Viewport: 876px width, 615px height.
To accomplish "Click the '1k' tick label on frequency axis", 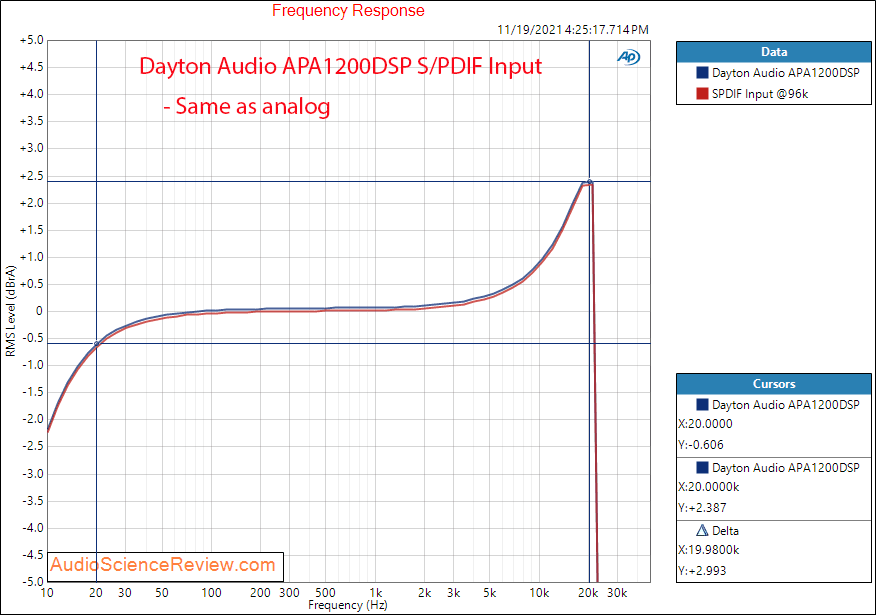I will coord(375,593).
